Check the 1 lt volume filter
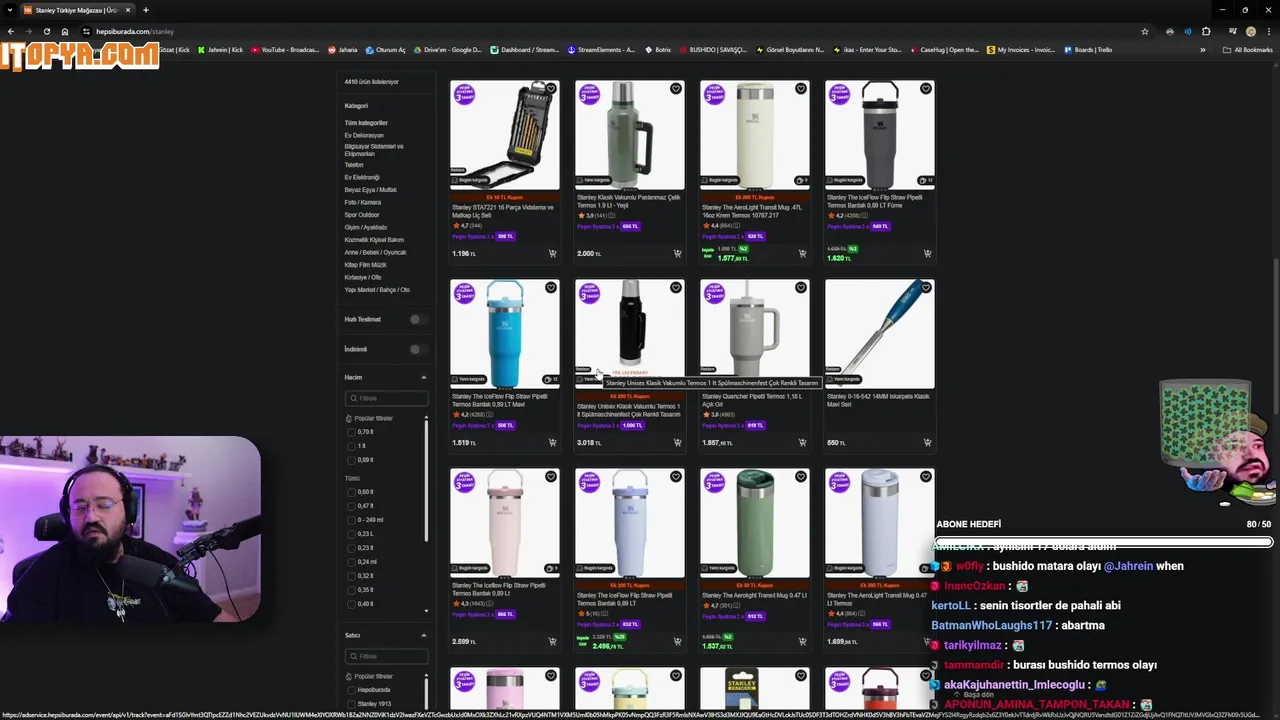 click(351, 446)
